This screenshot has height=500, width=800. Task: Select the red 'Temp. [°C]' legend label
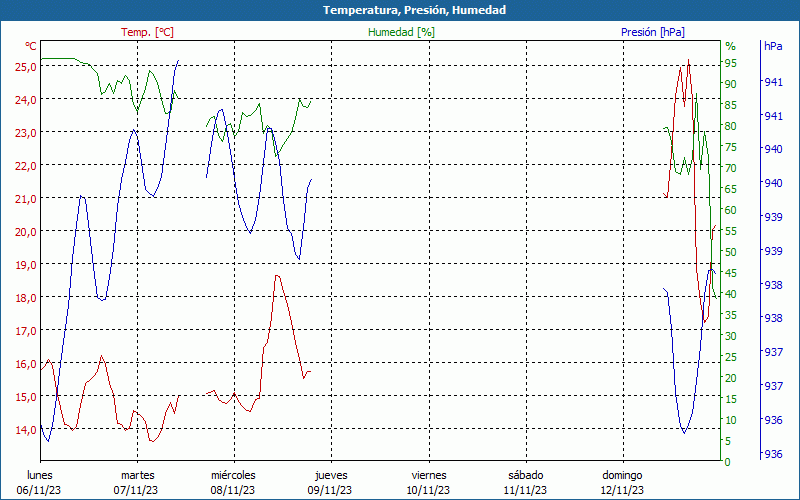point(147,32)
